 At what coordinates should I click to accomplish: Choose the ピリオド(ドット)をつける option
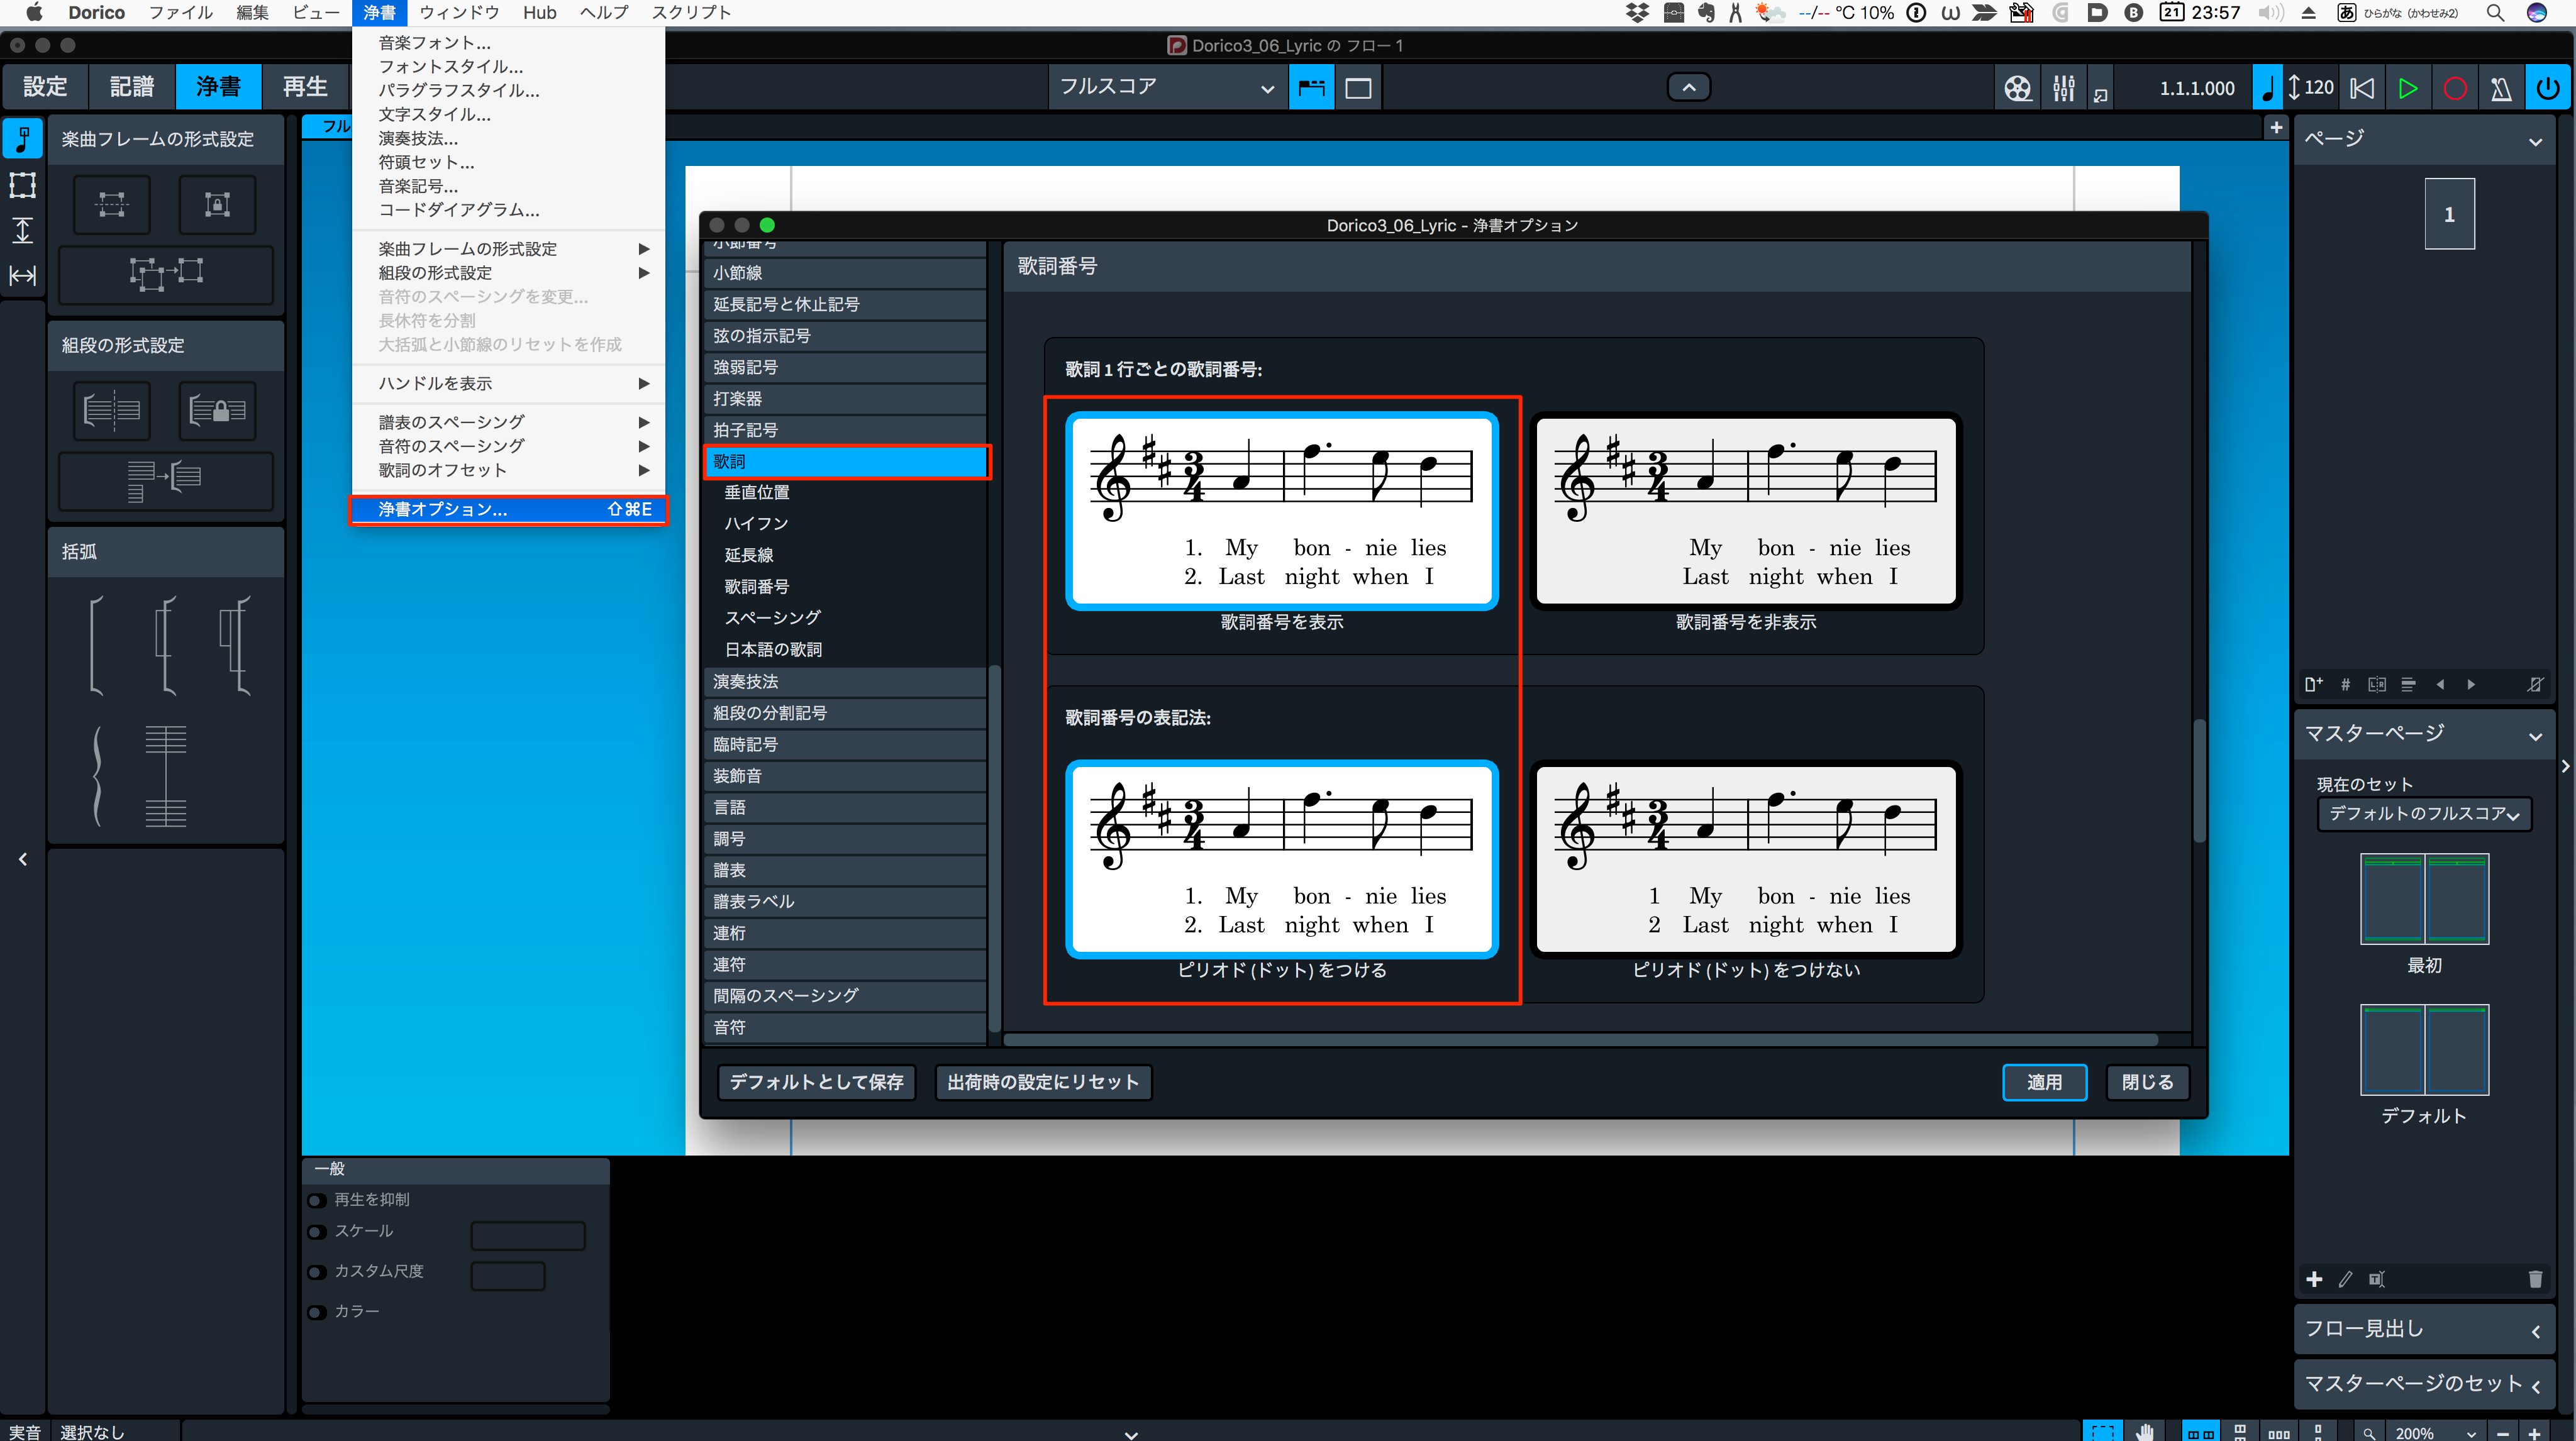coord(1281,859)
